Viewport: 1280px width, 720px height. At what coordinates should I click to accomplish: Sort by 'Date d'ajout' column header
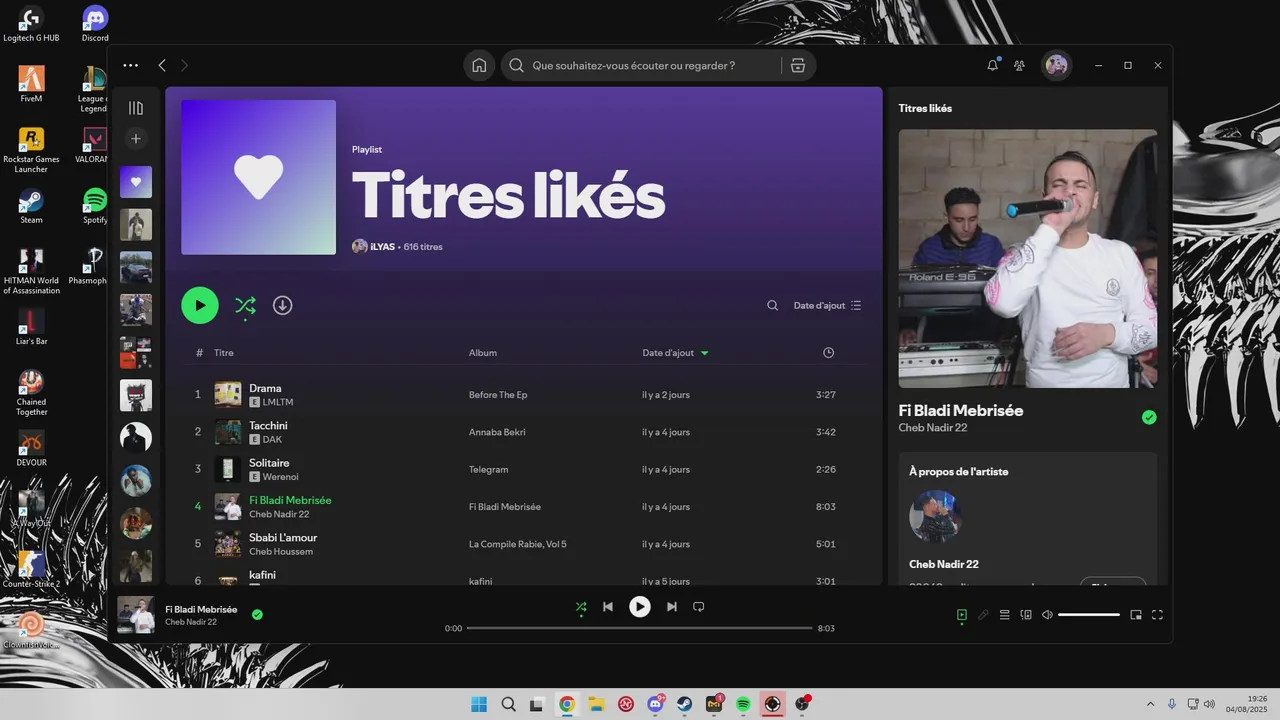[x=668, y=353]
